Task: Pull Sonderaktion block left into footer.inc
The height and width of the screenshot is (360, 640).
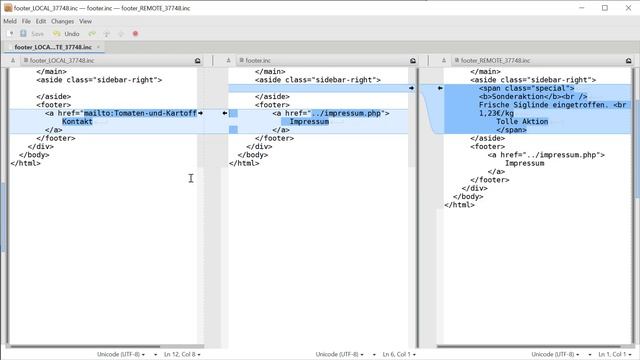Action: pos(440,88)
